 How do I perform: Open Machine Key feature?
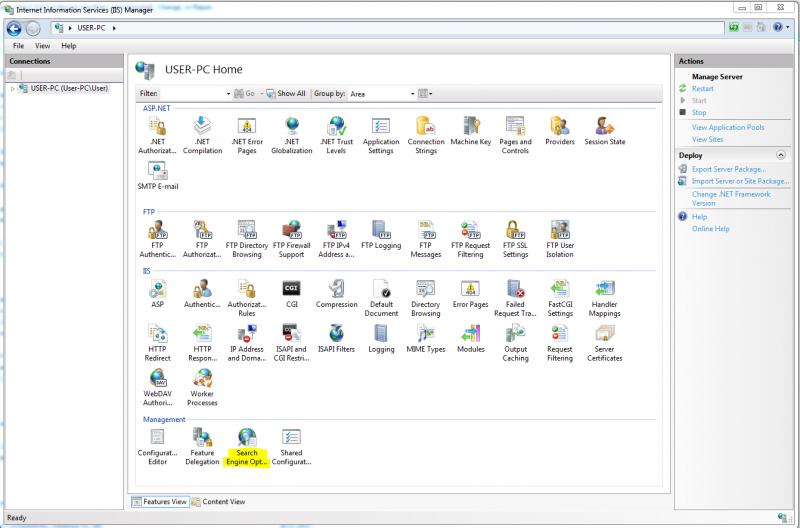[470, 131]
